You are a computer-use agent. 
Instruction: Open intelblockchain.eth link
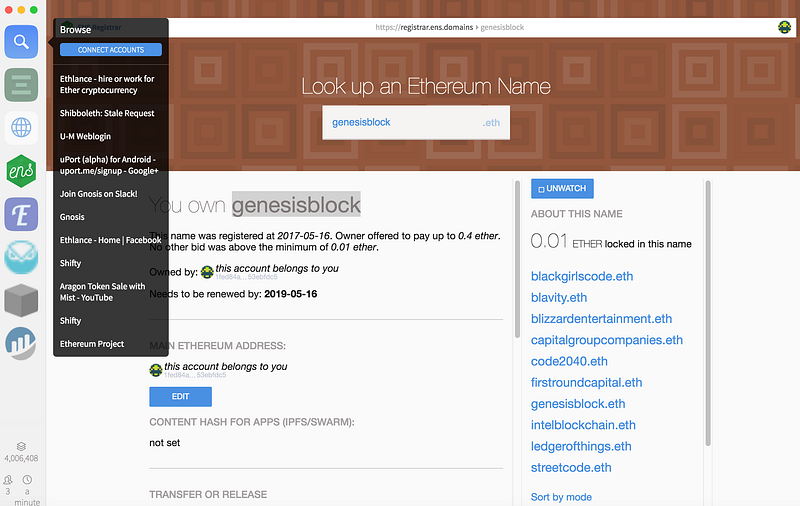coord(583,425)
